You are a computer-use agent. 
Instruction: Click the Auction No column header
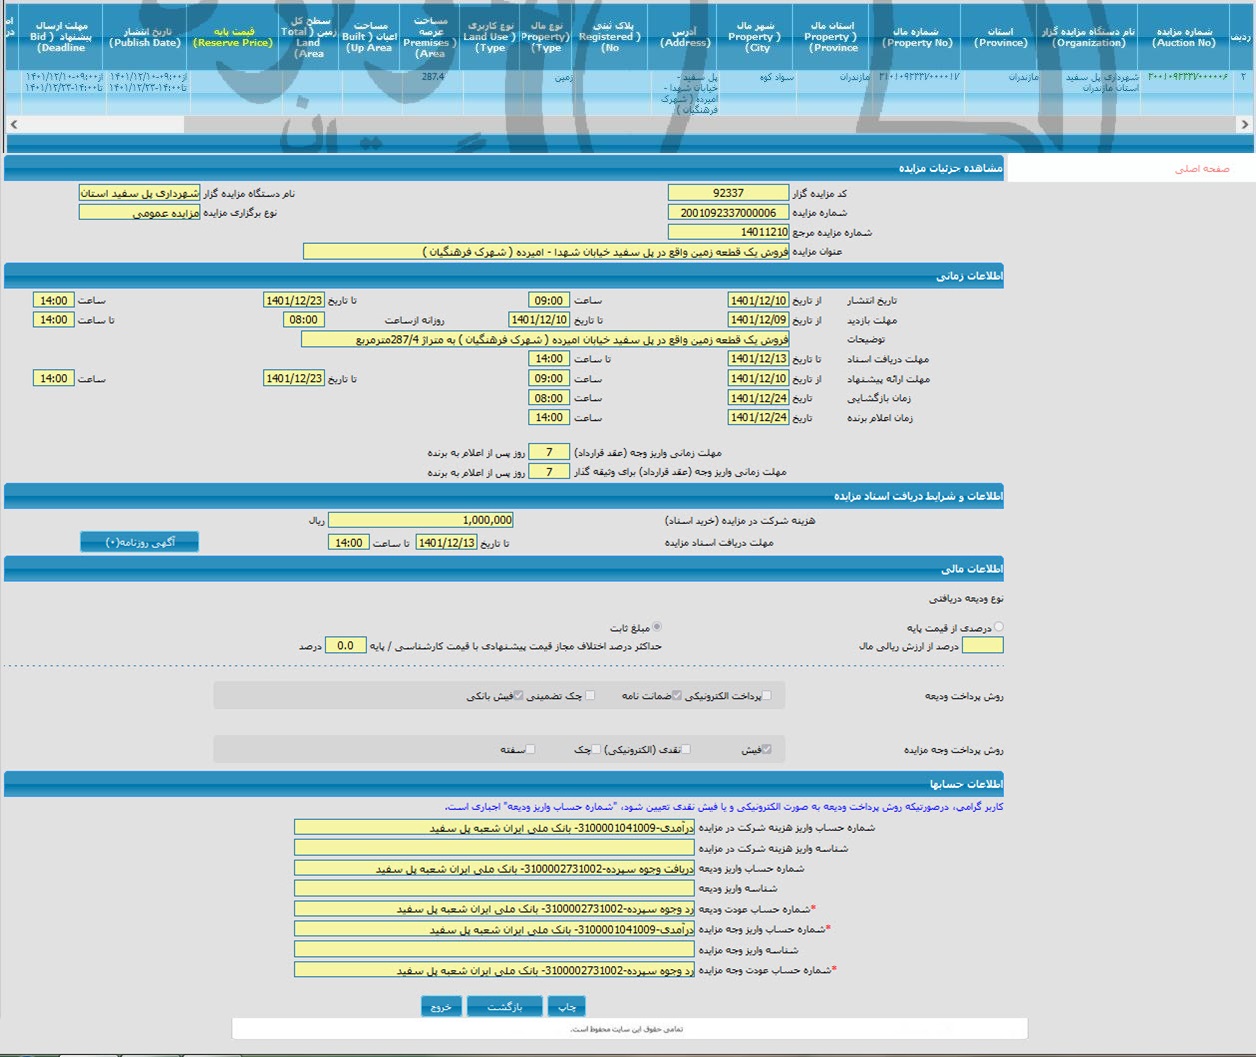[1184, 37]
